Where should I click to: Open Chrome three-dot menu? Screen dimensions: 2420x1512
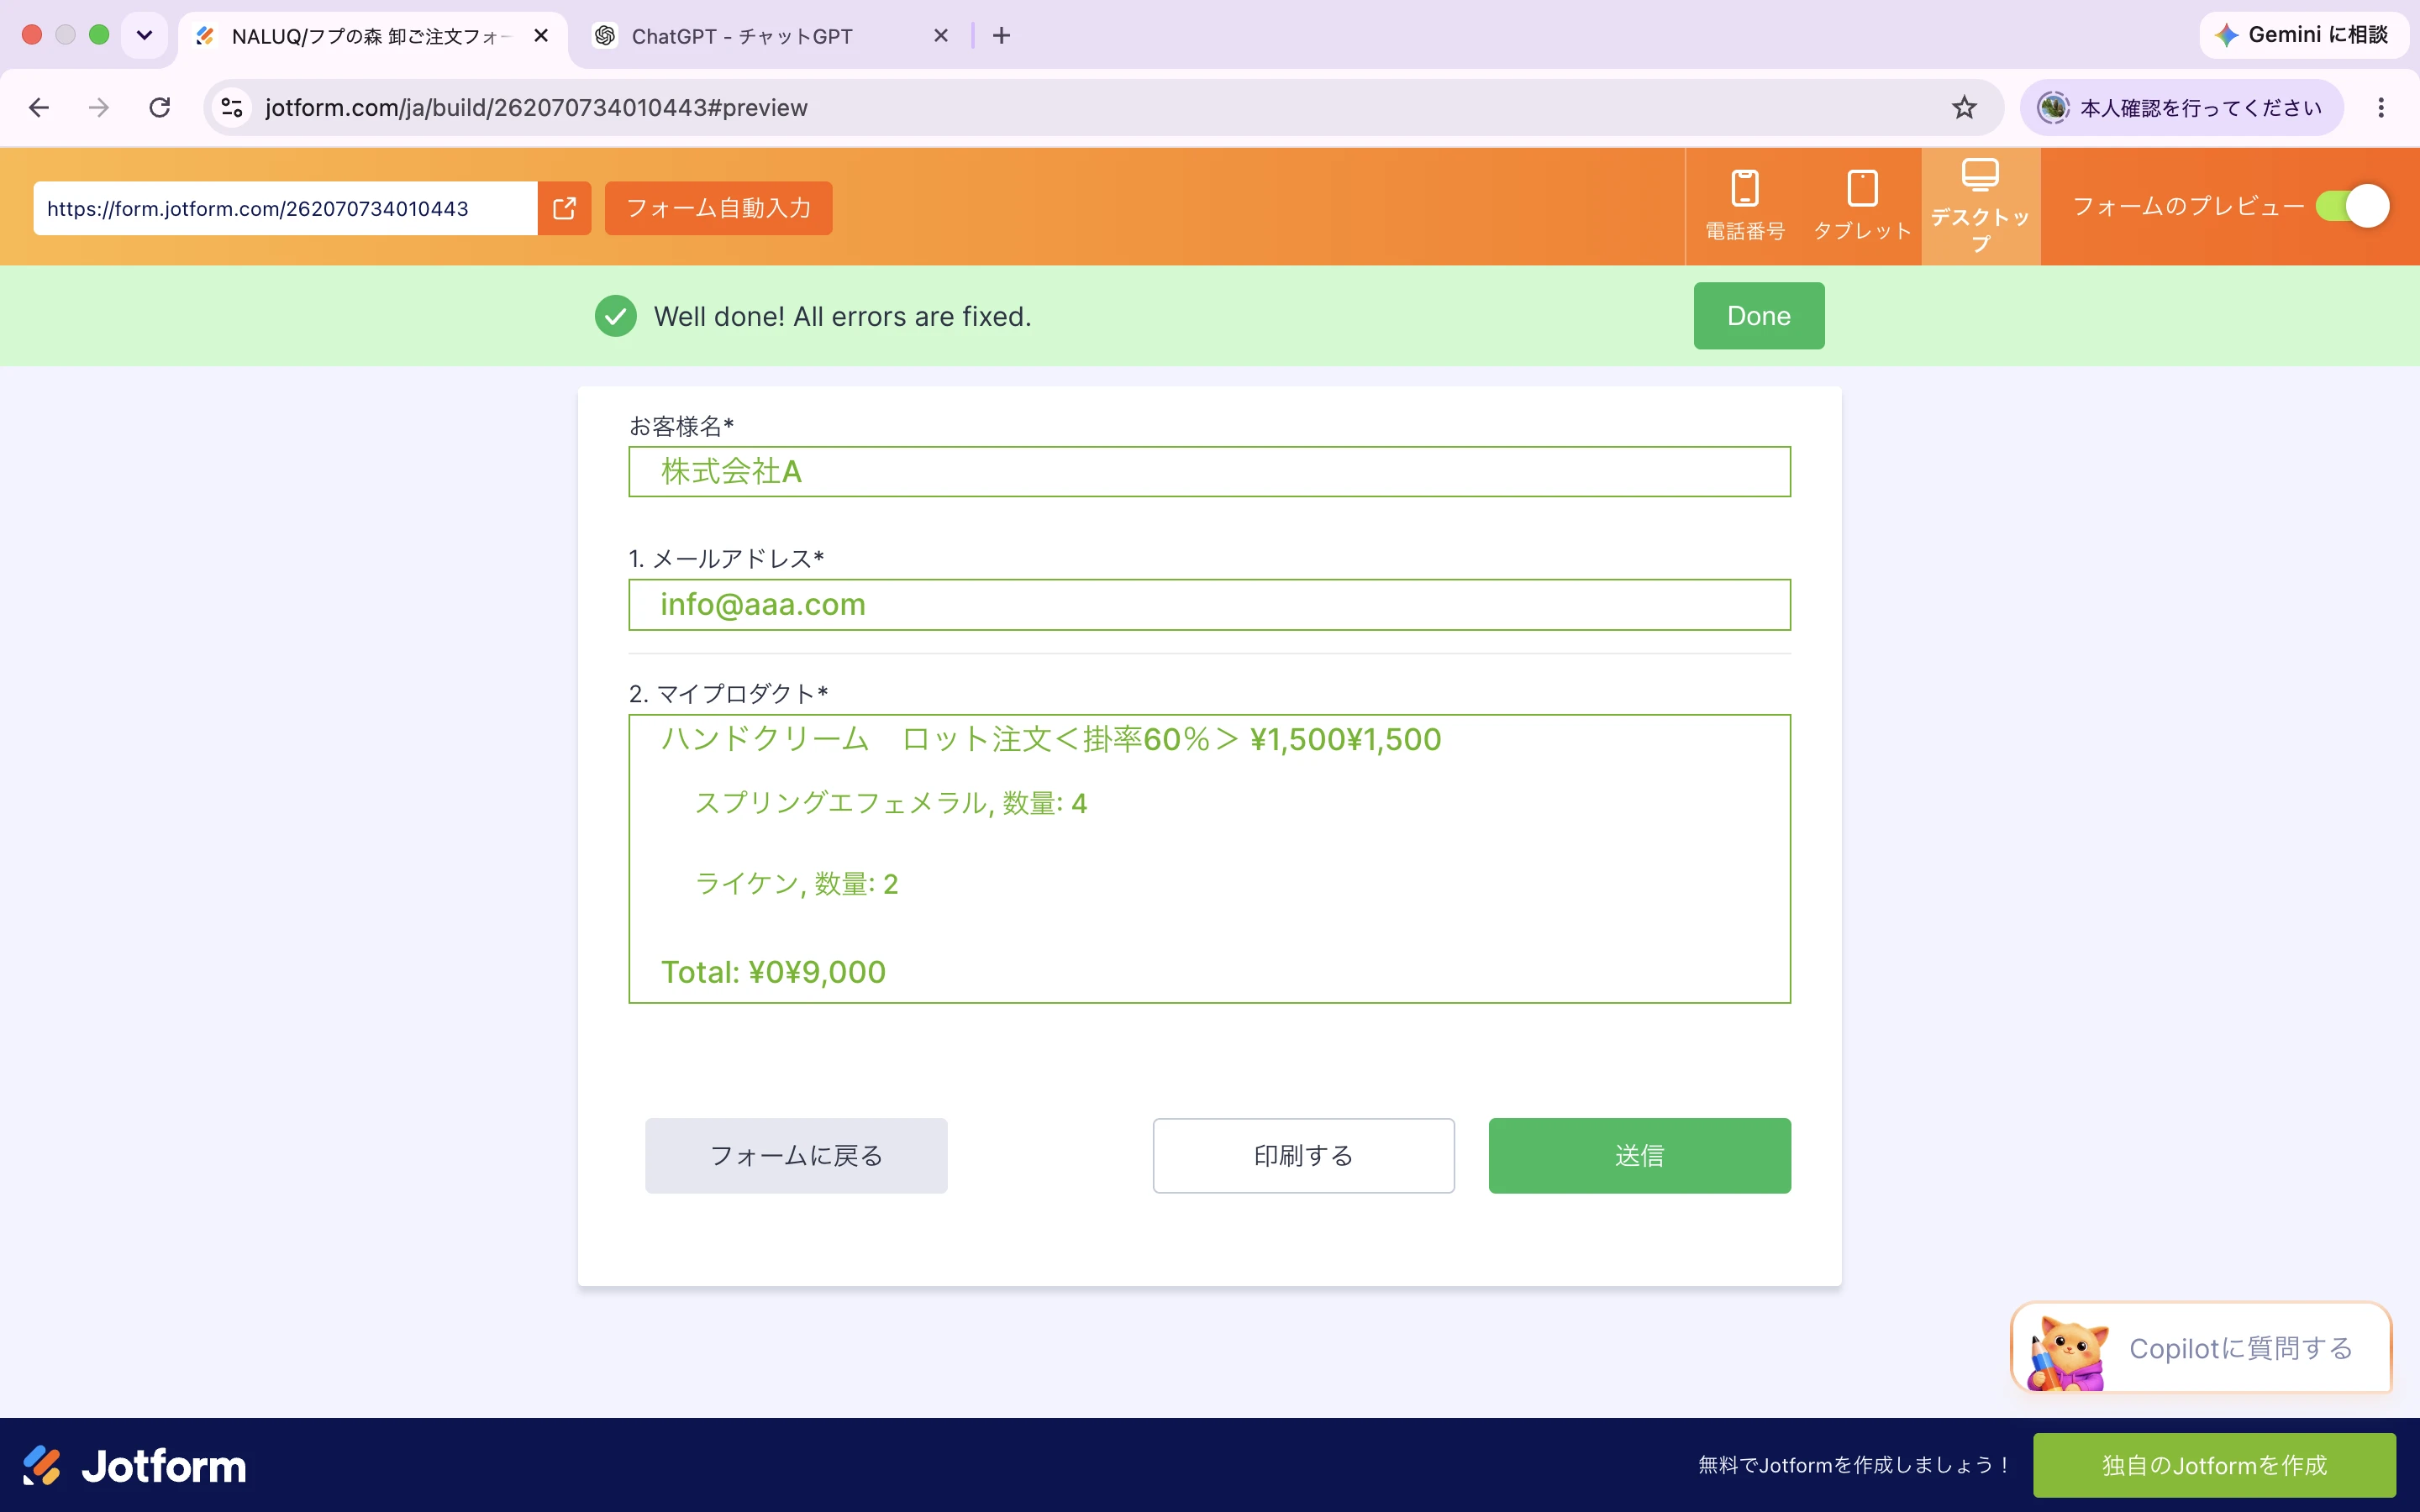[x=2381, y=107]
